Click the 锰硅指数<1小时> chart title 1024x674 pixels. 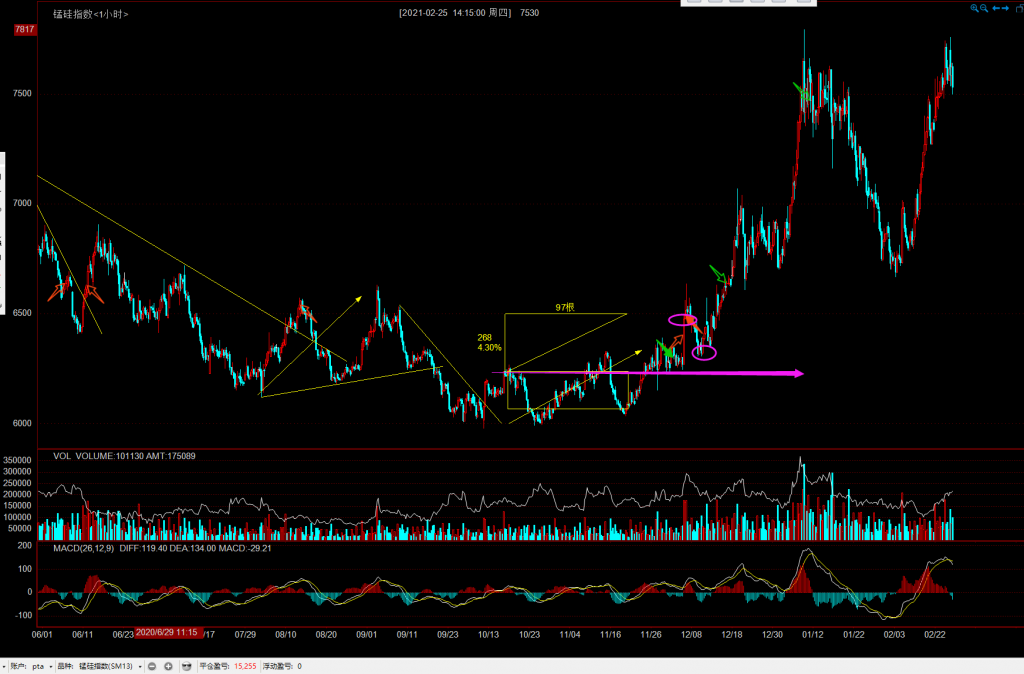click(89, 14)
